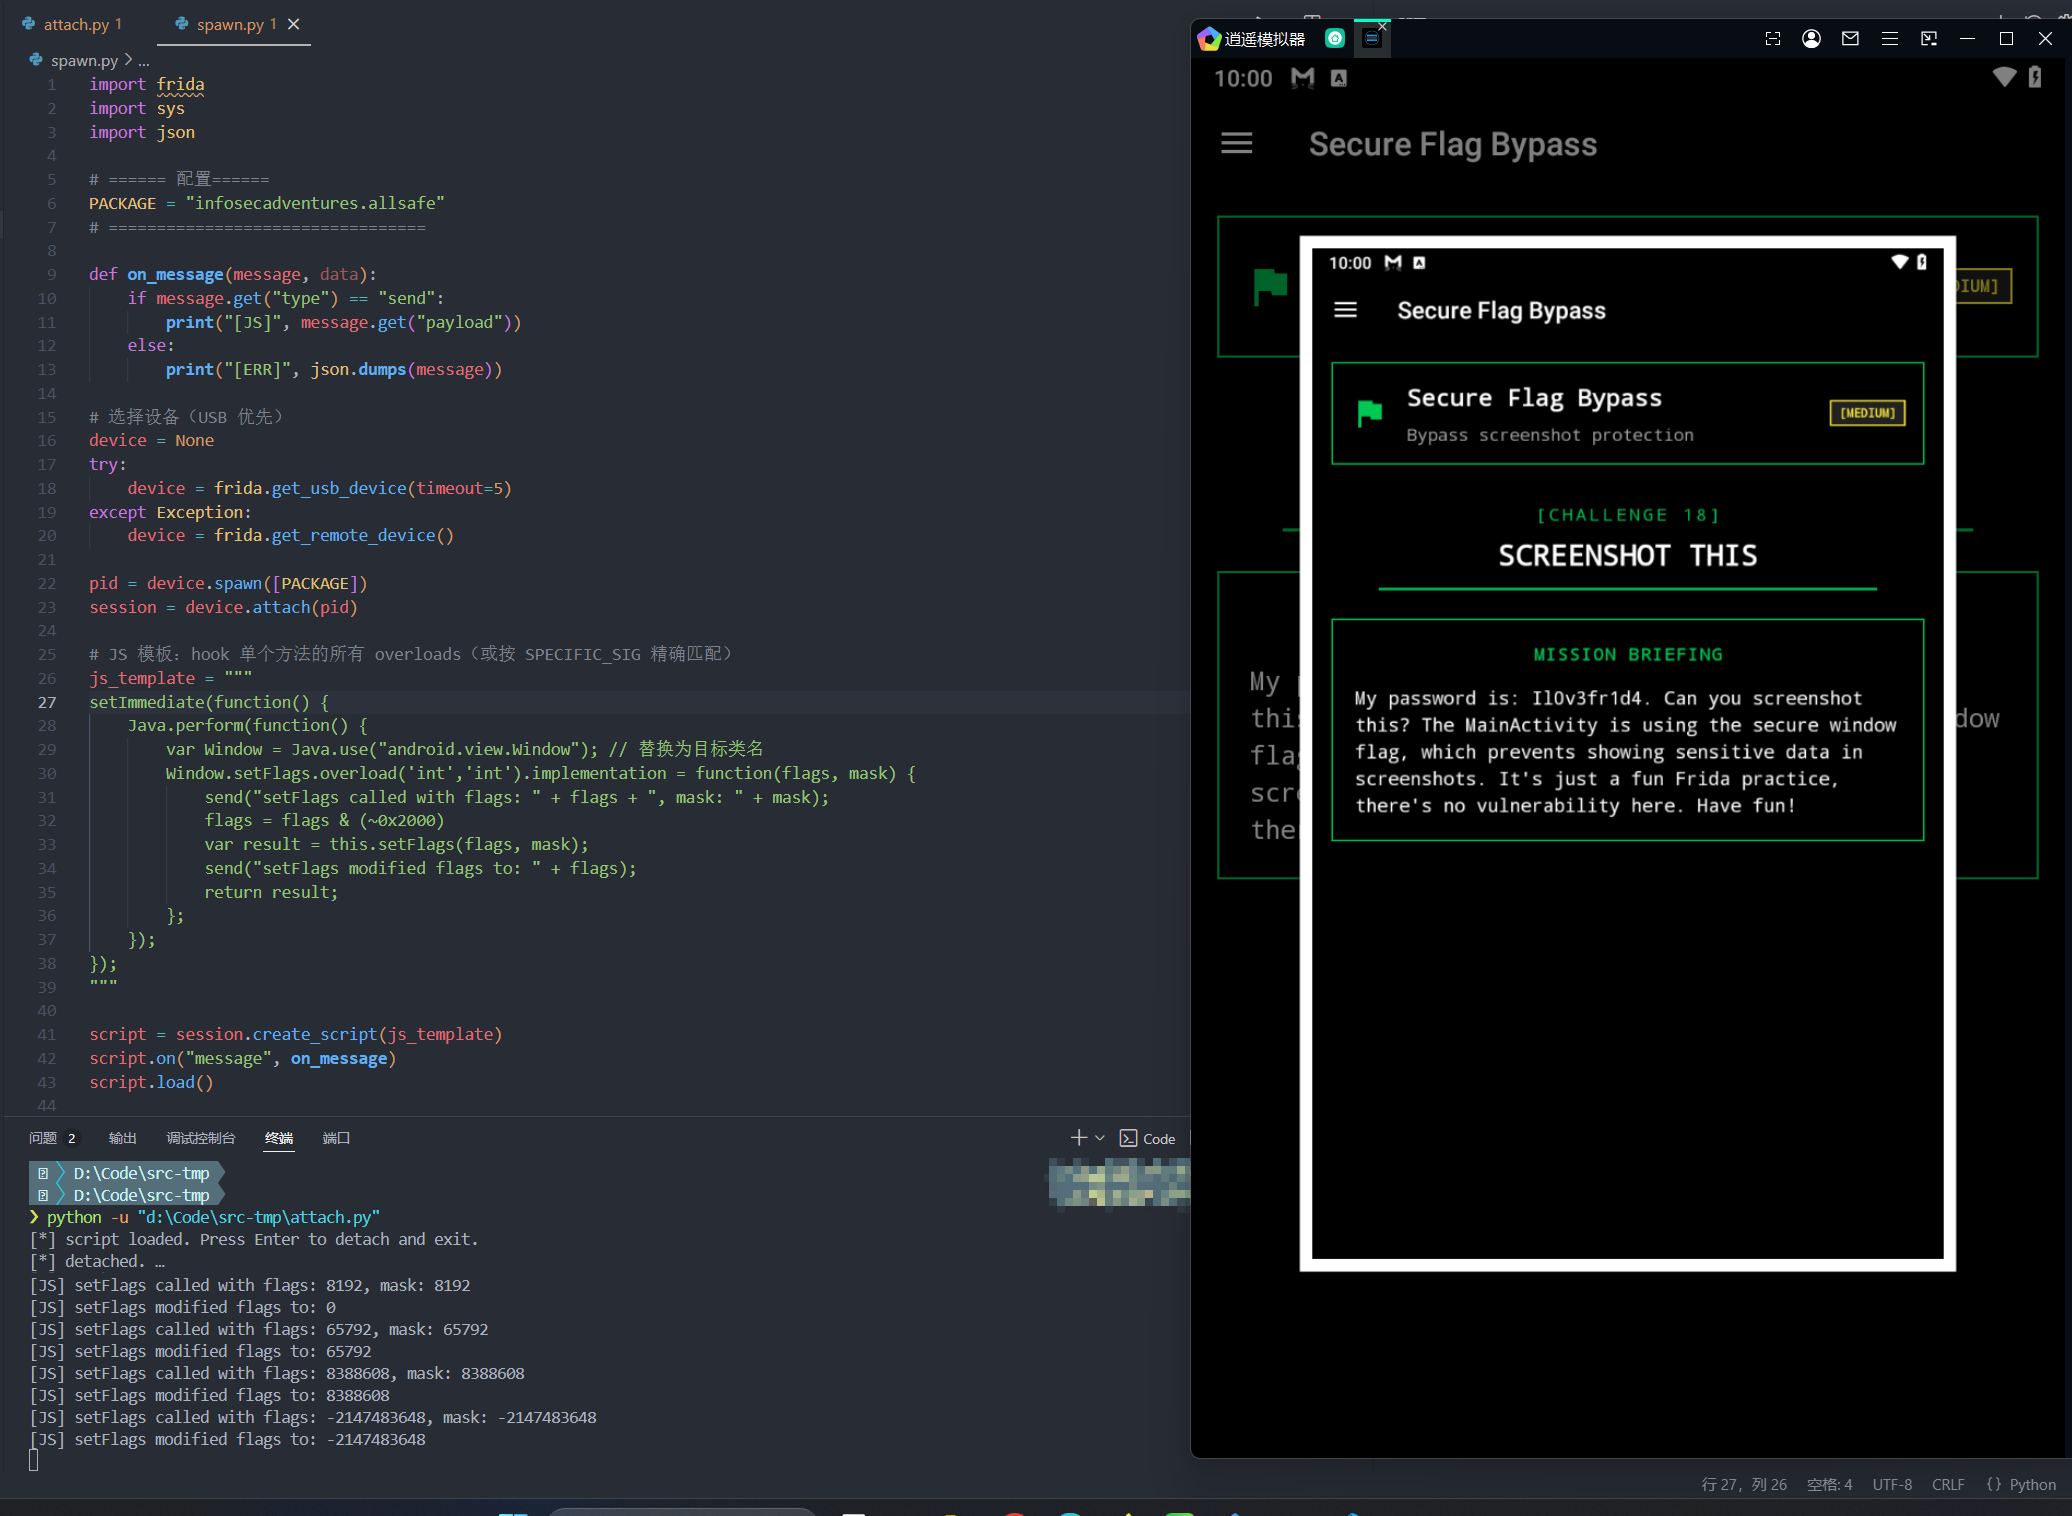Close the spawn.py editor tab
This screenshot has height=1516, width=2072.
click(294, 24)
